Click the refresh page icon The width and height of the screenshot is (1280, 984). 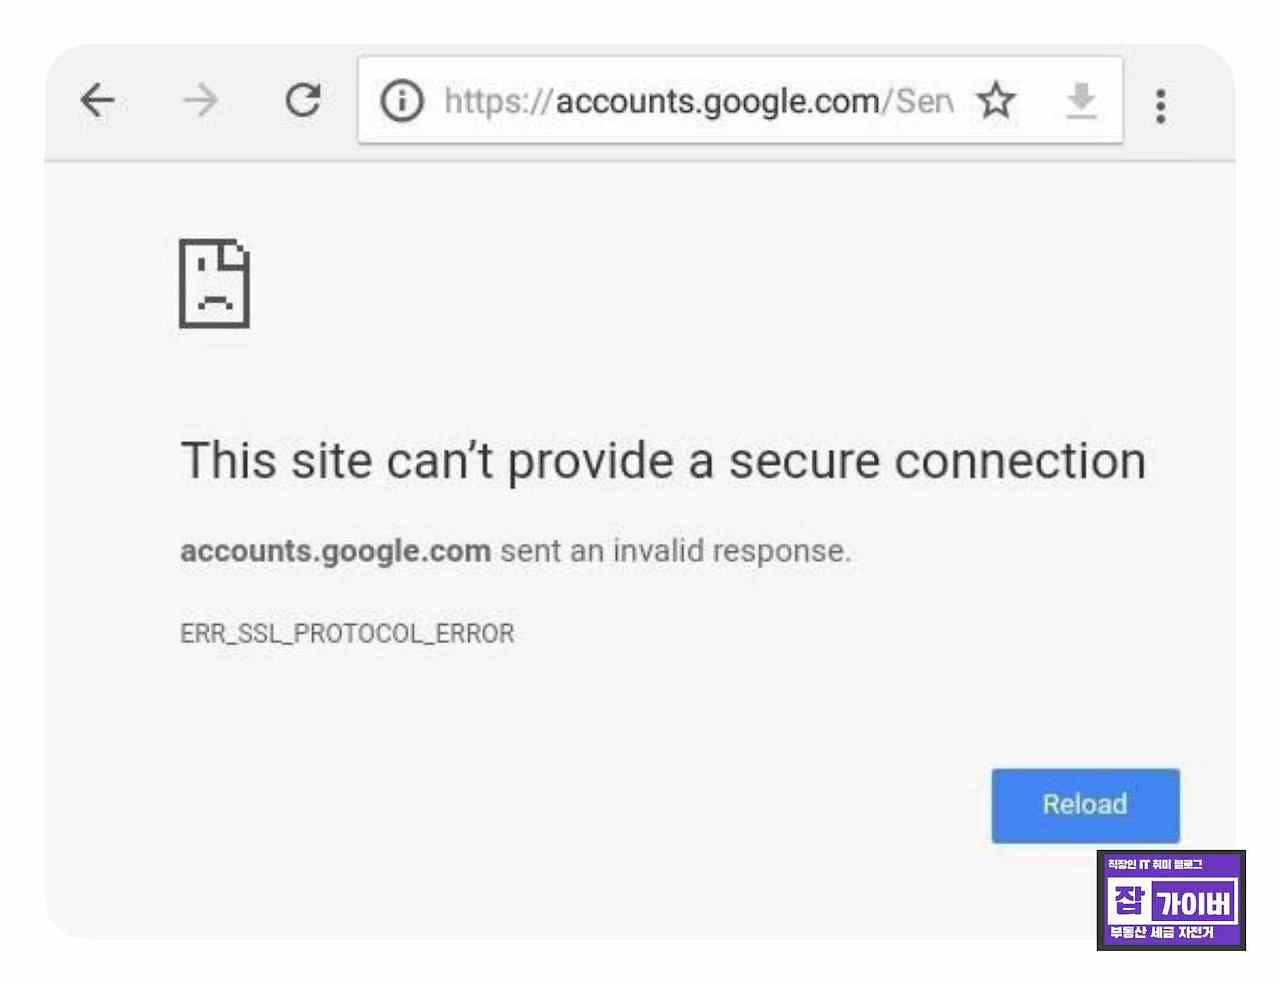pyautogui.click(x=304, y=100)
